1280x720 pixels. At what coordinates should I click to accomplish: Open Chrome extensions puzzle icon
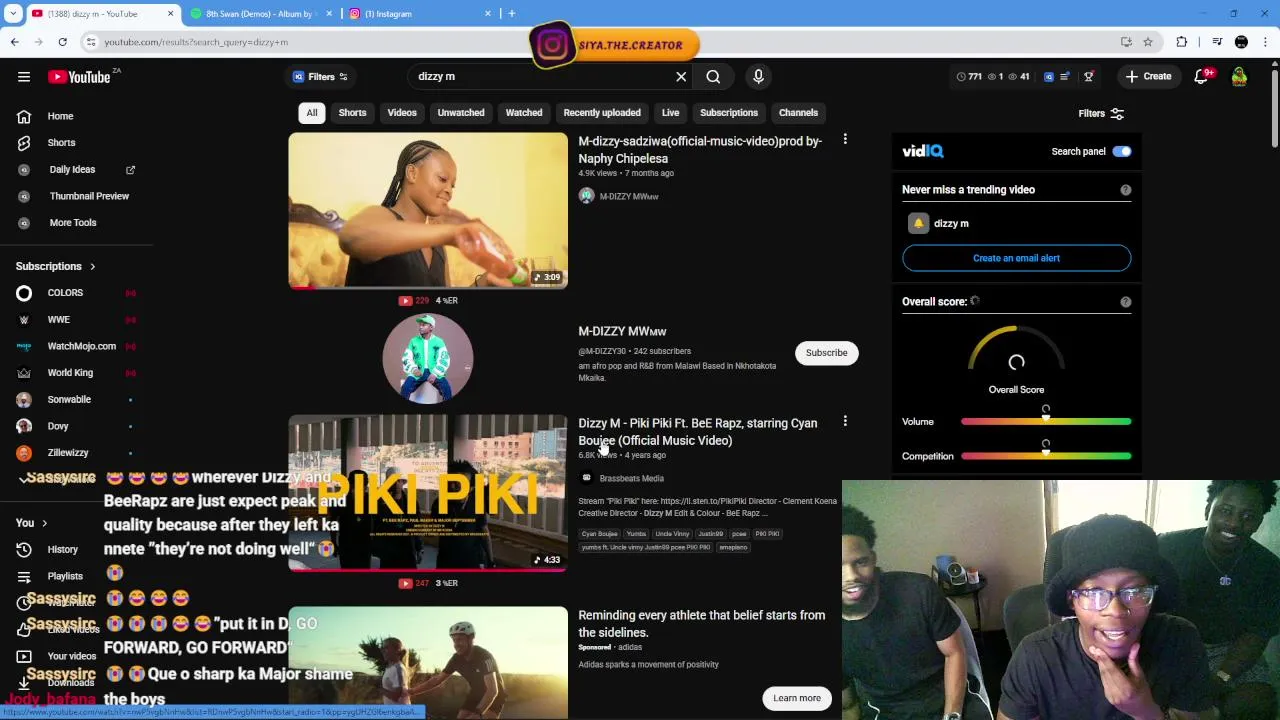pyautogui.click(x=1182, y=42)
